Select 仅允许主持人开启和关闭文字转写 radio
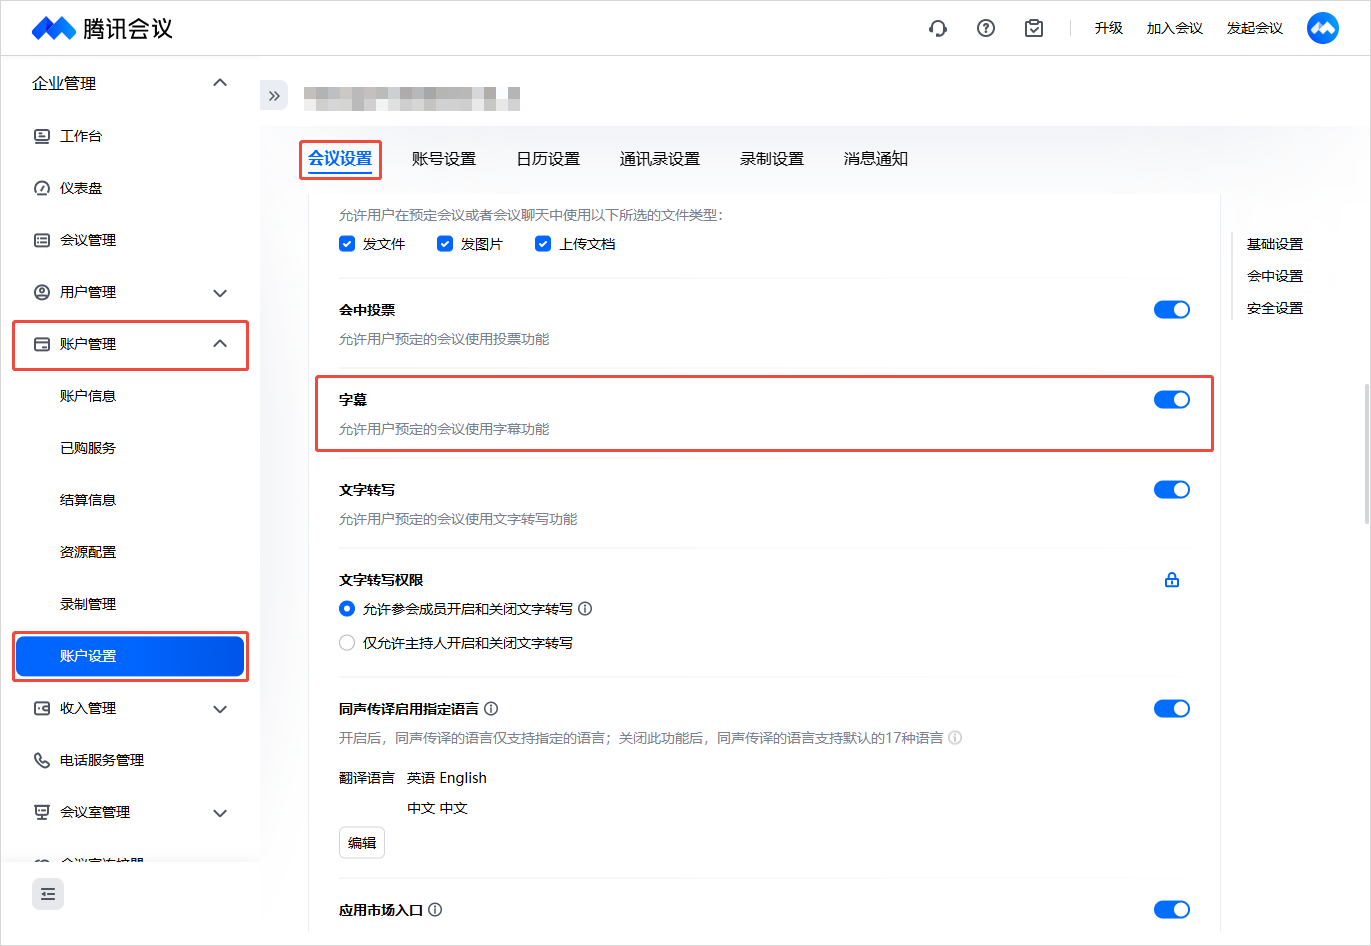Viewport: 1371px width, 946px height. click(x=347, y=643)
